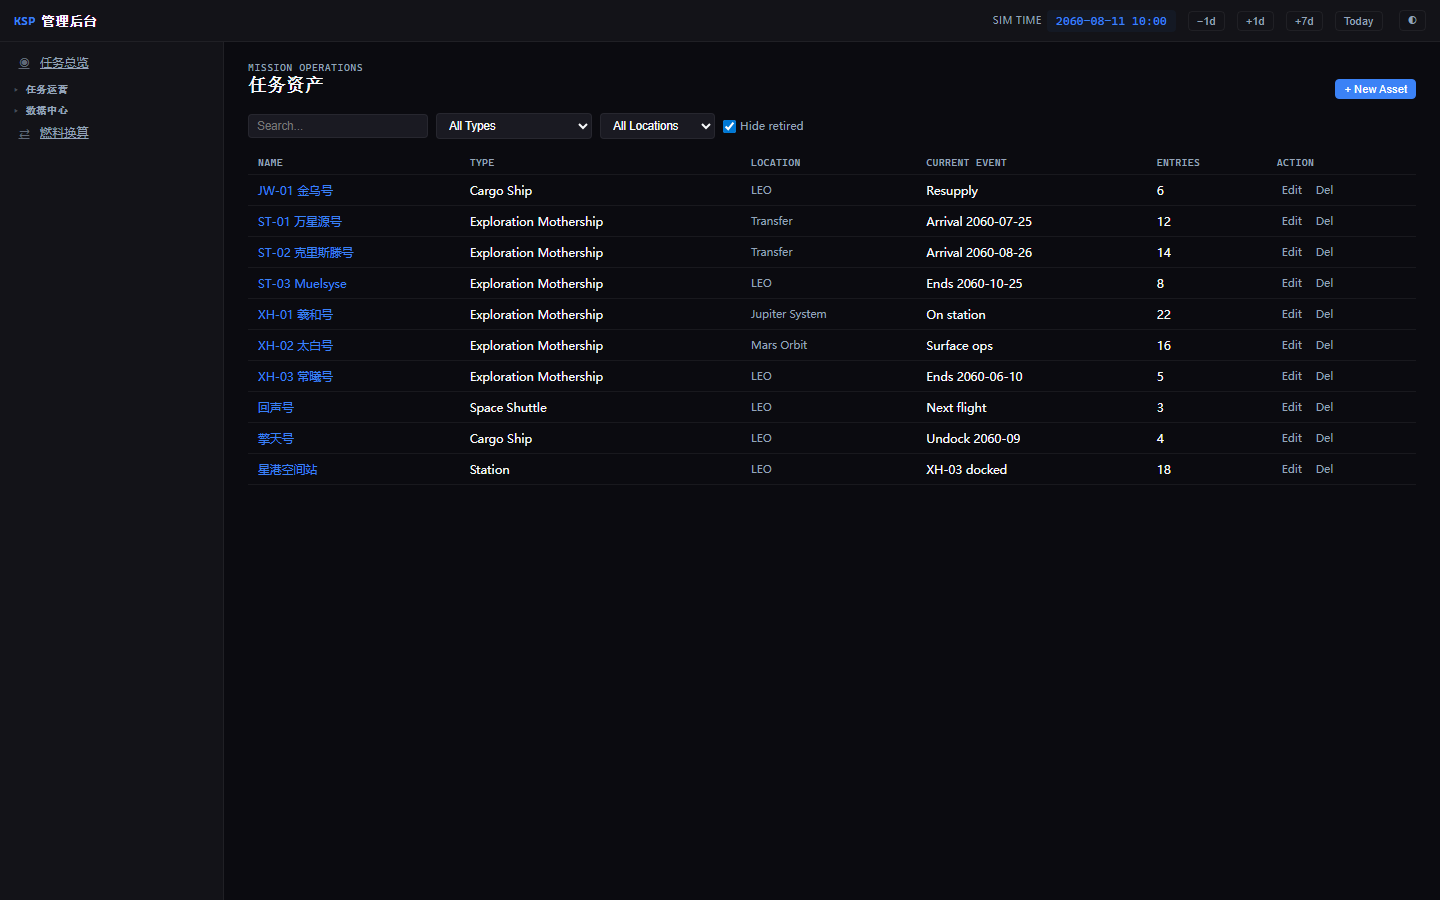Advance sim time with +7d button
Image resolution: width=1440 pixels, height=900 pixels.
click(x=1304, y=21)
